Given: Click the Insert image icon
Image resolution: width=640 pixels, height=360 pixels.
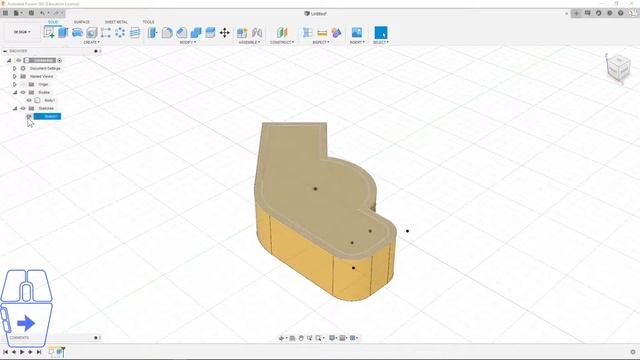Looking at the screenshot, I should click(357, 33).
